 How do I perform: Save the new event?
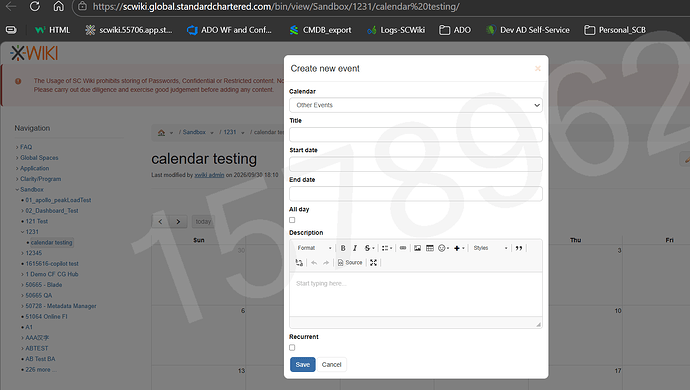coord(303,364)
